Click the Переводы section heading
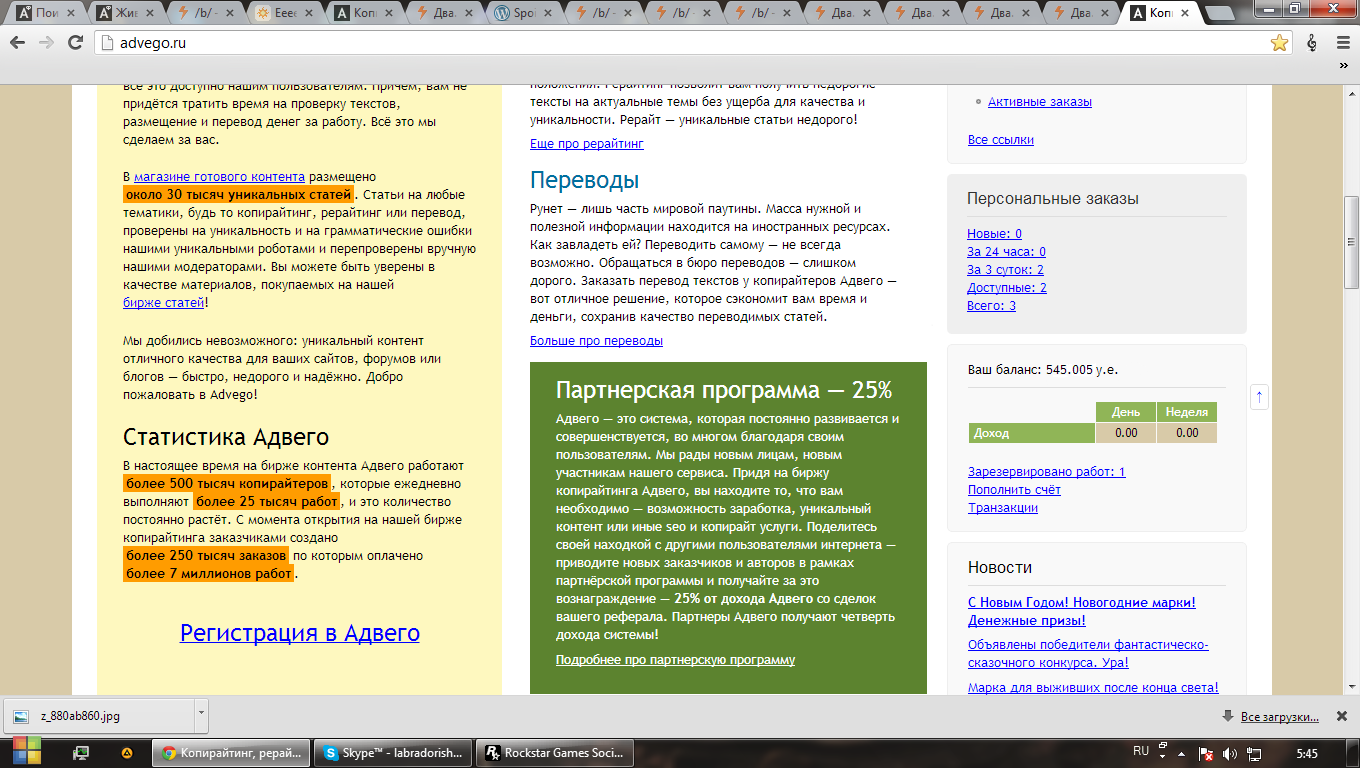Screen dimensions: 1360x768 coord(584,180)
